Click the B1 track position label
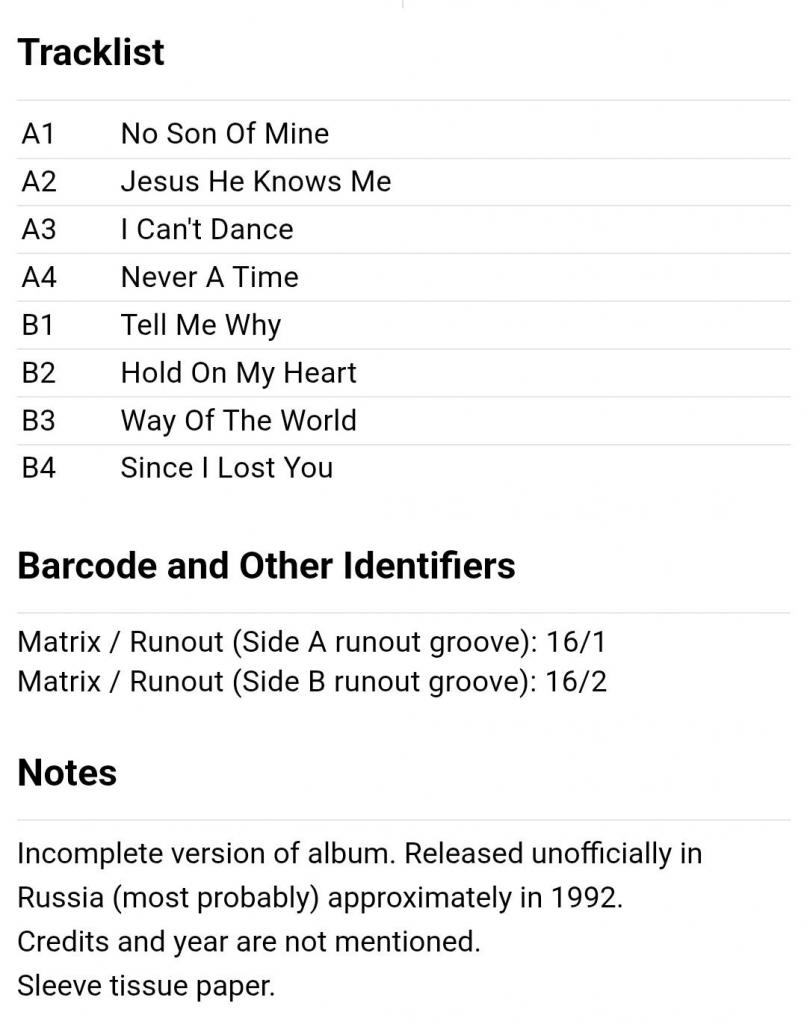 tap(39, 325)
